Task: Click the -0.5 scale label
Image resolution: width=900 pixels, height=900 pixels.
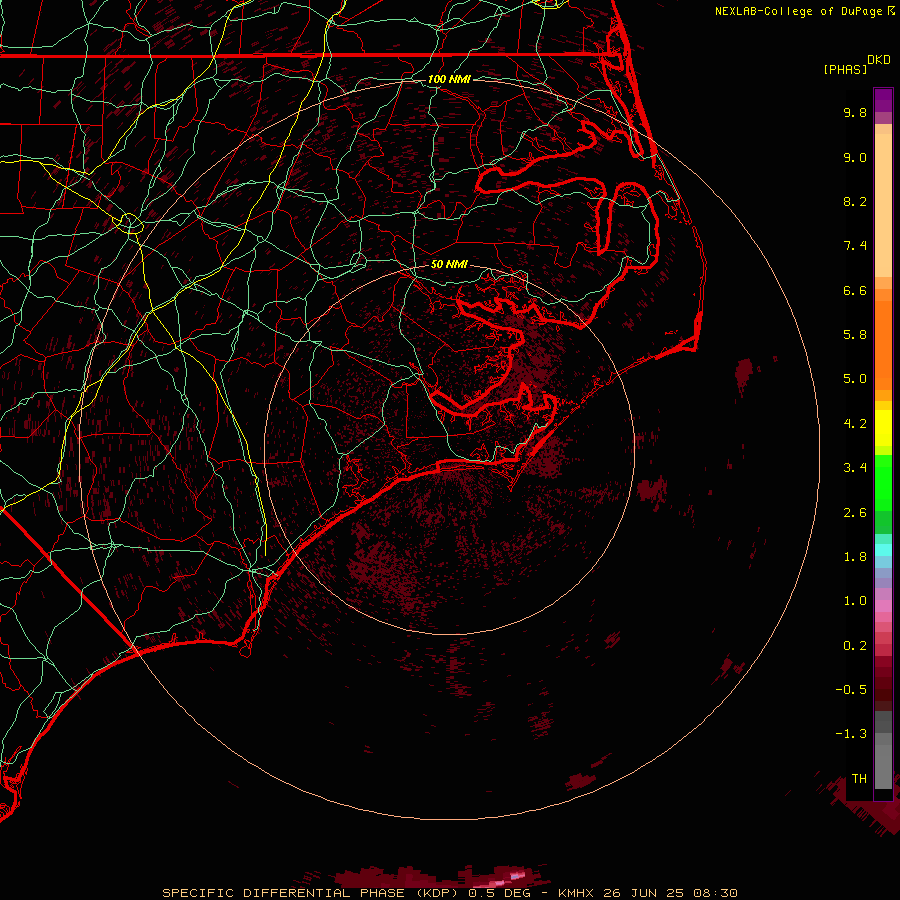Action: tap(851, 690)
